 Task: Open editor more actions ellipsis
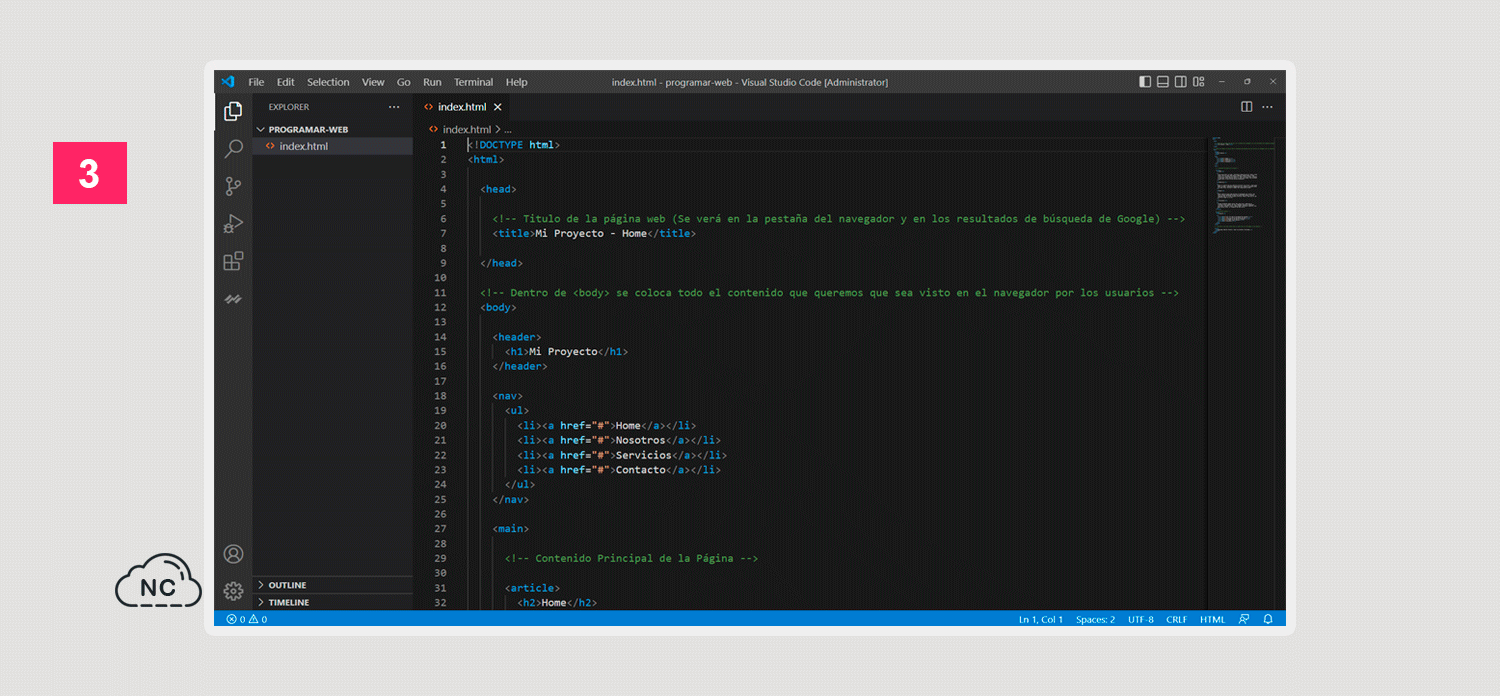pos(1268,106)
